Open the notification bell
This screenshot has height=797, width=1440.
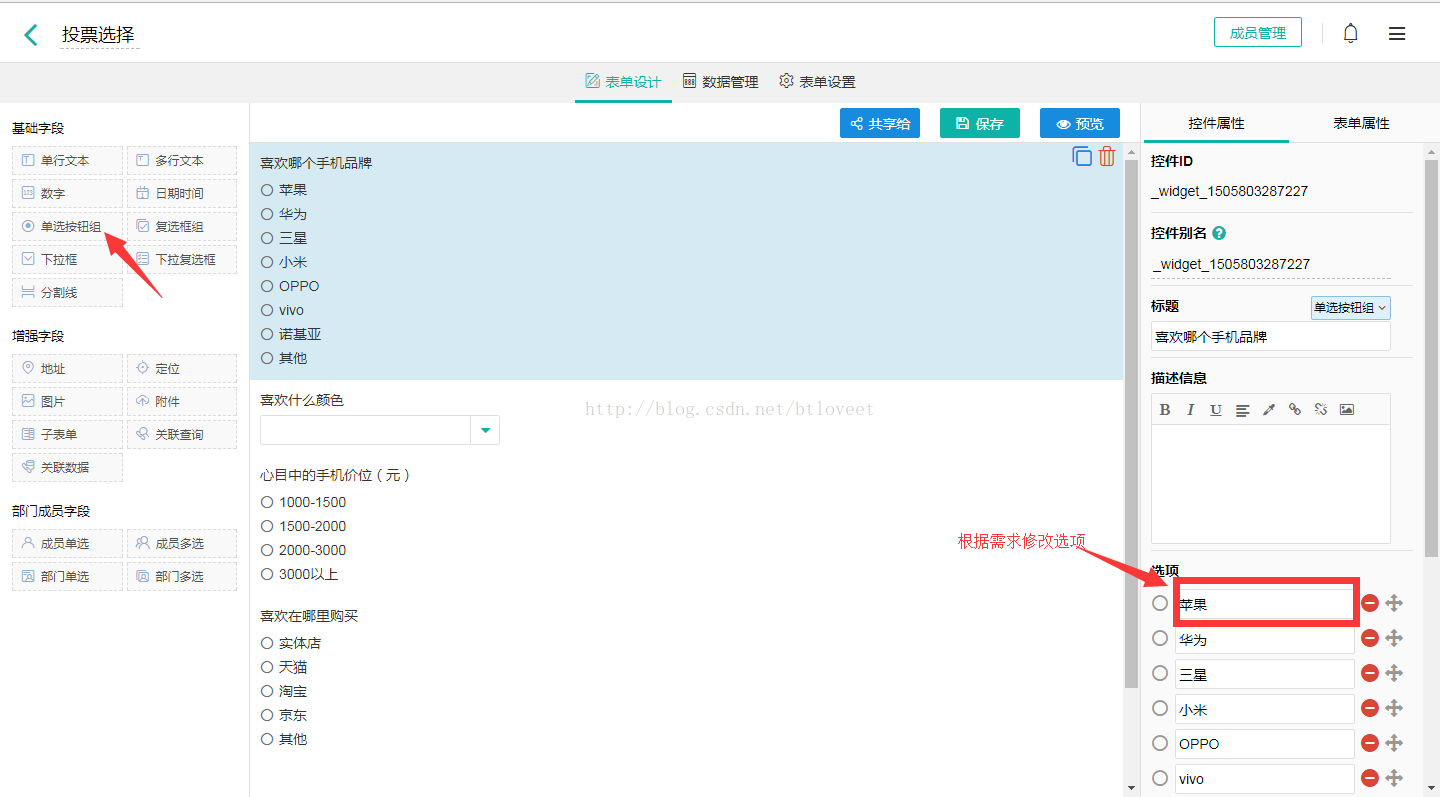click(x=1351, y=33)
